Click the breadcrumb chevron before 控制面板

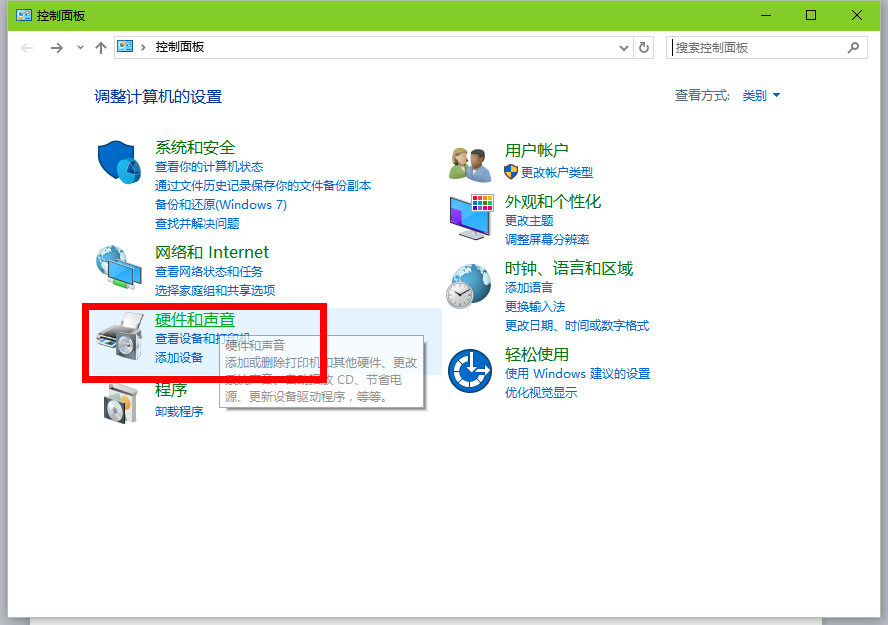click(143, 48)
